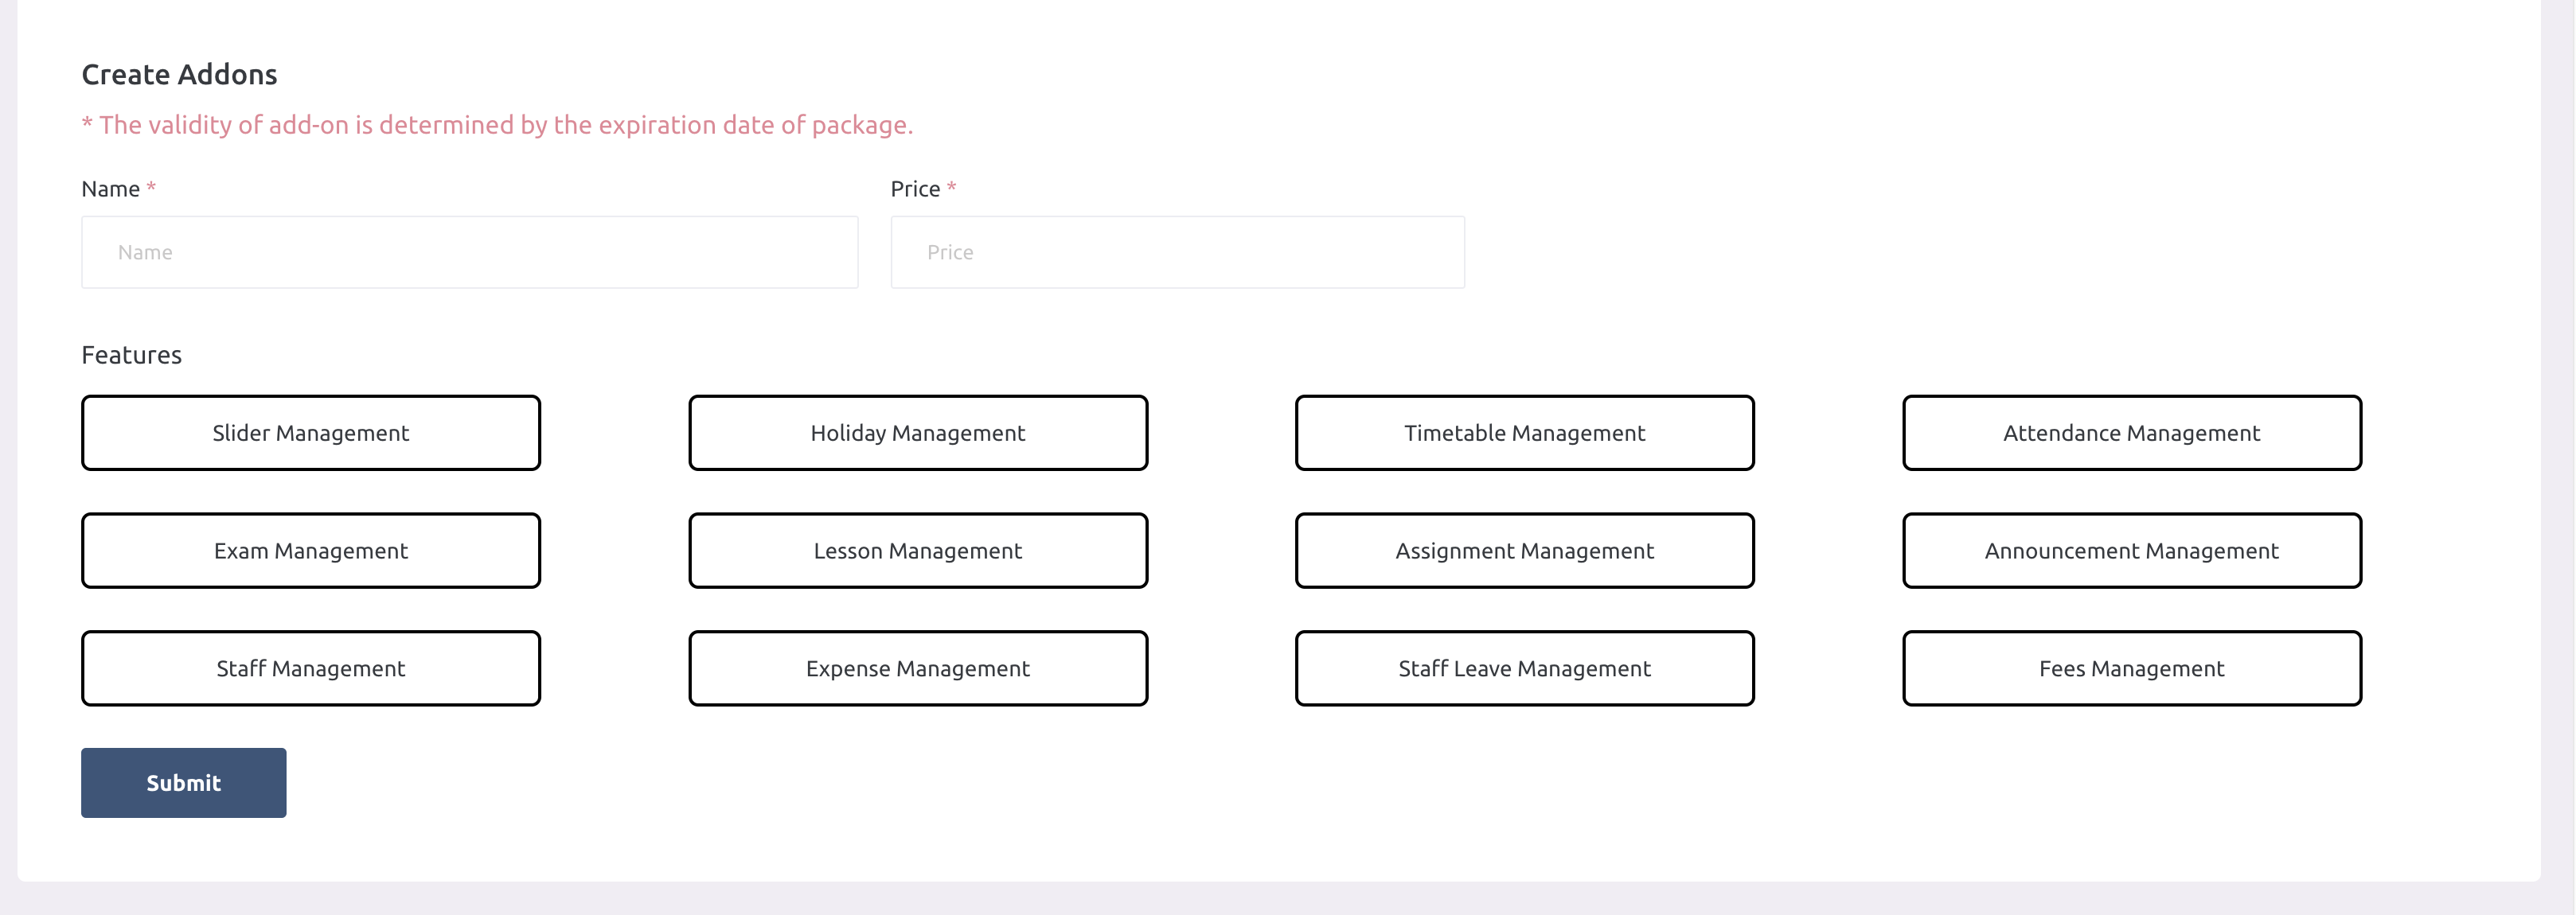Viewport: 2576px width, 915px height.
Task: Select the Fees Management feature
Action: [x=2131, y=668]
